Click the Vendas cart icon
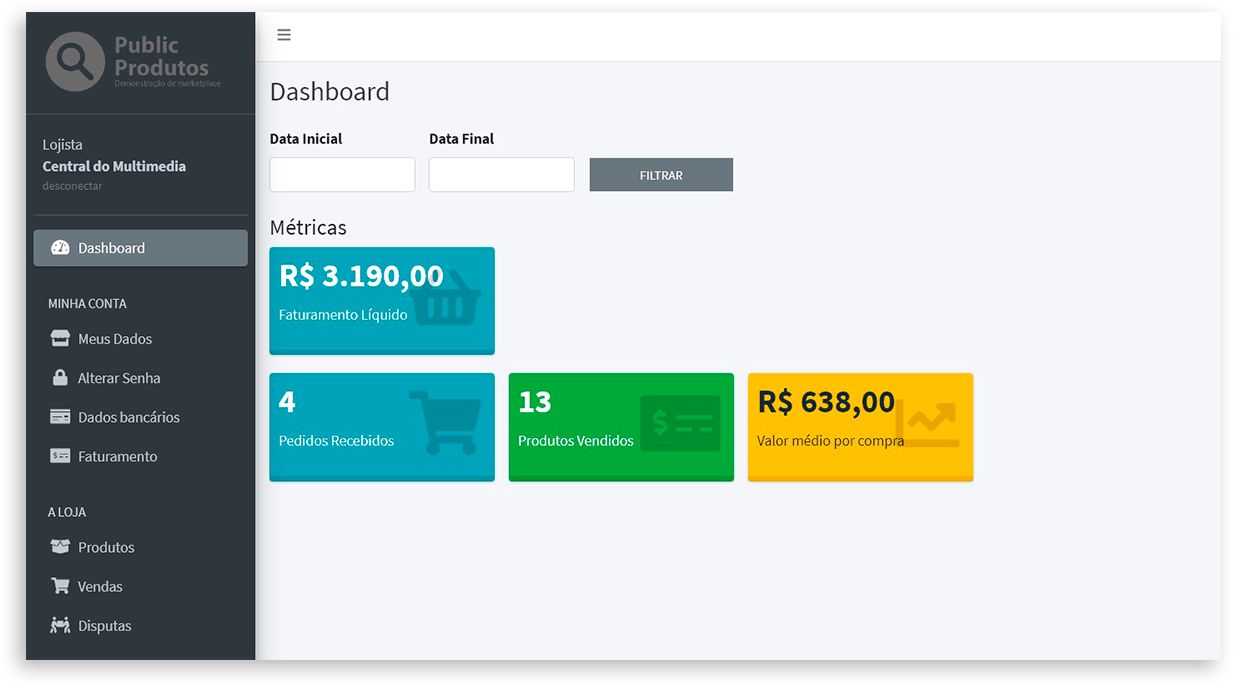 tap(60, 586)
